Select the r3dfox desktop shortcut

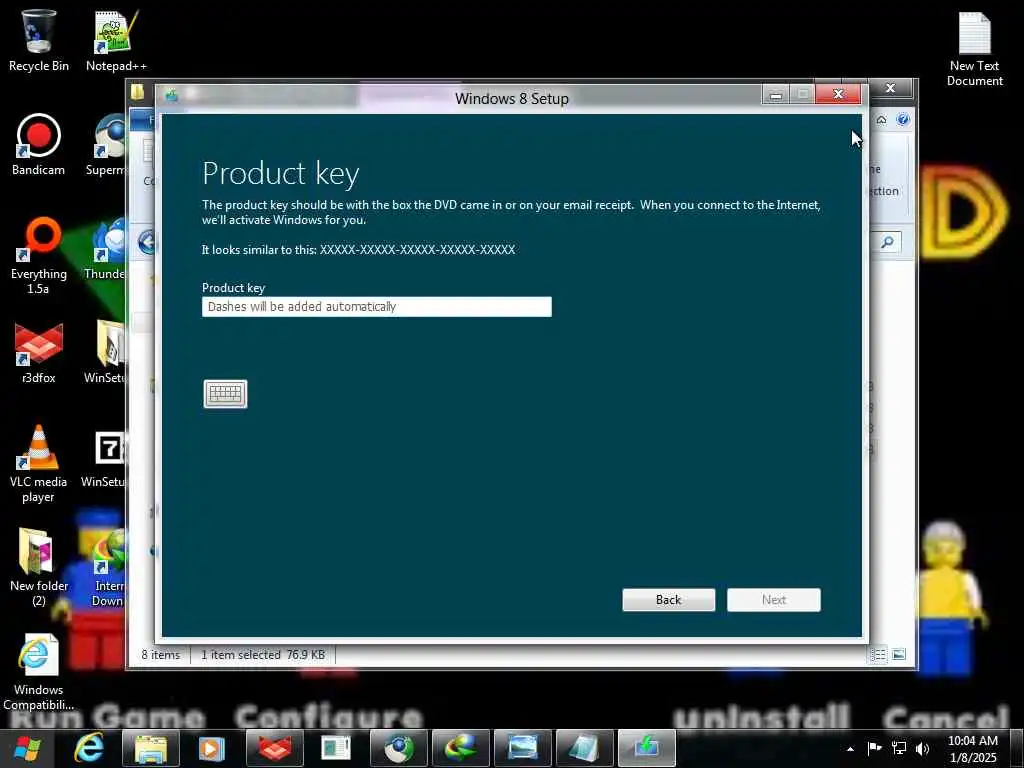pos(39,353)
